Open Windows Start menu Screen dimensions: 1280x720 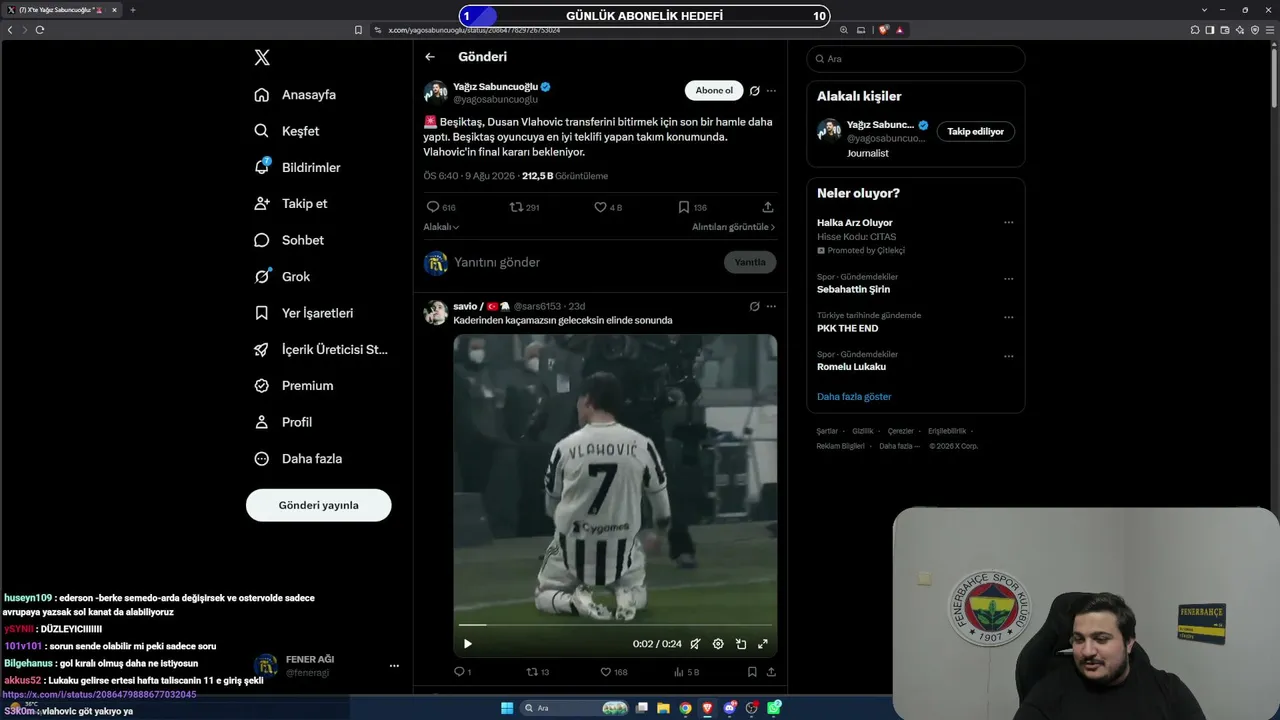point(507,708)
